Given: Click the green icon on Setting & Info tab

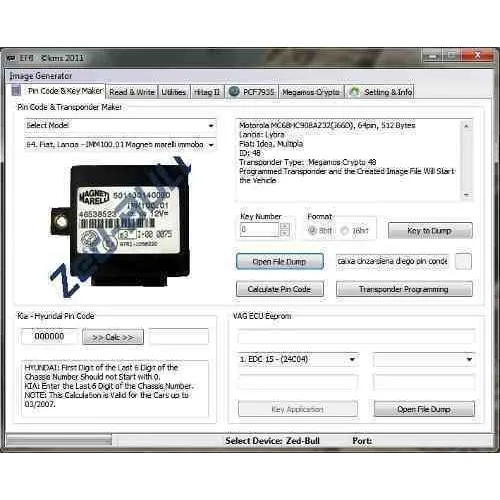Looking at the screenshot, I should click(x=355, y=91).
